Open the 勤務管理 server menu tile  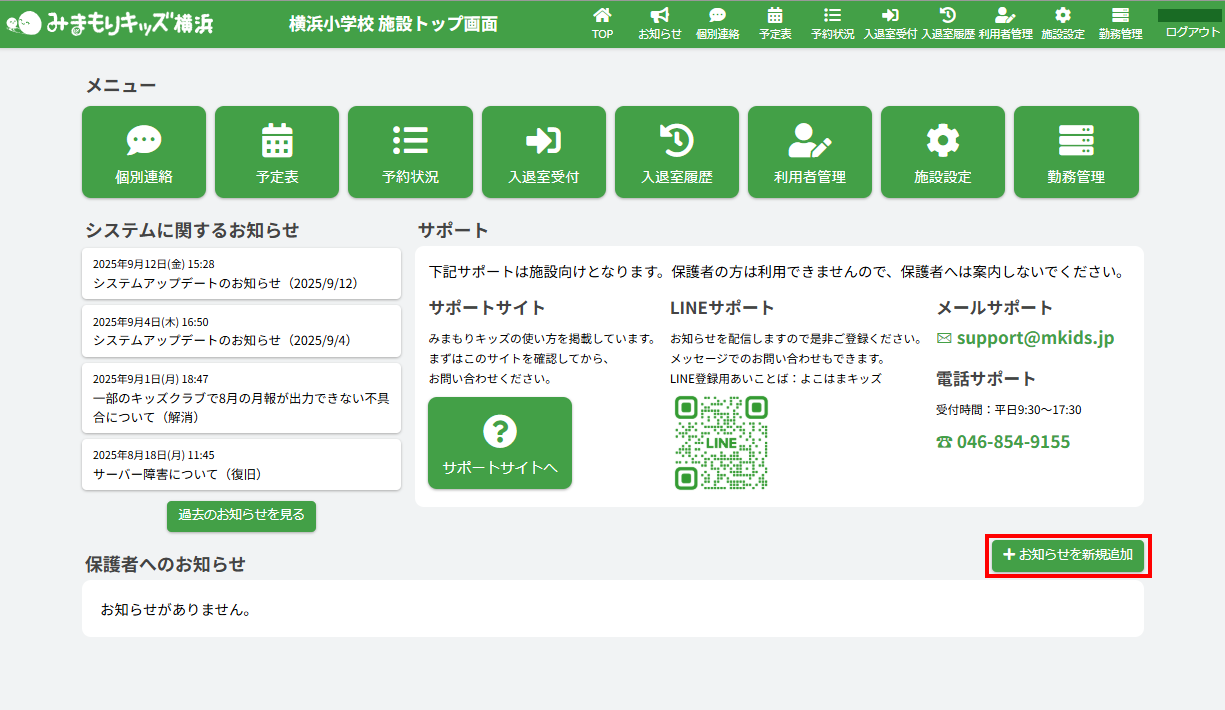[1076, 152]
